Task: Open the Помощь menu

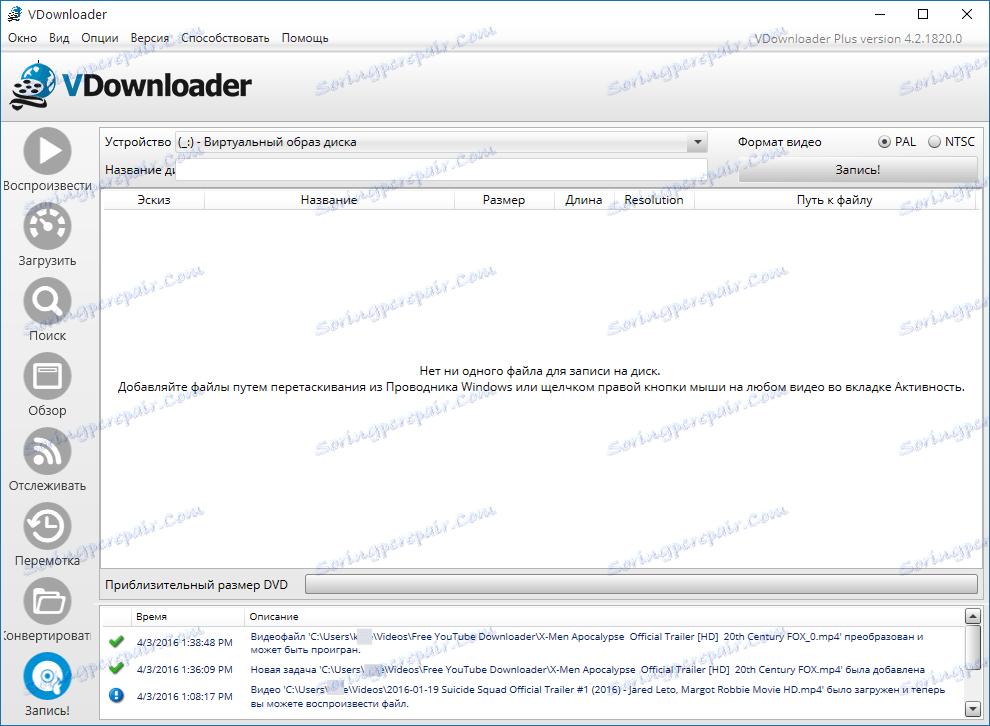Action: 305,37
